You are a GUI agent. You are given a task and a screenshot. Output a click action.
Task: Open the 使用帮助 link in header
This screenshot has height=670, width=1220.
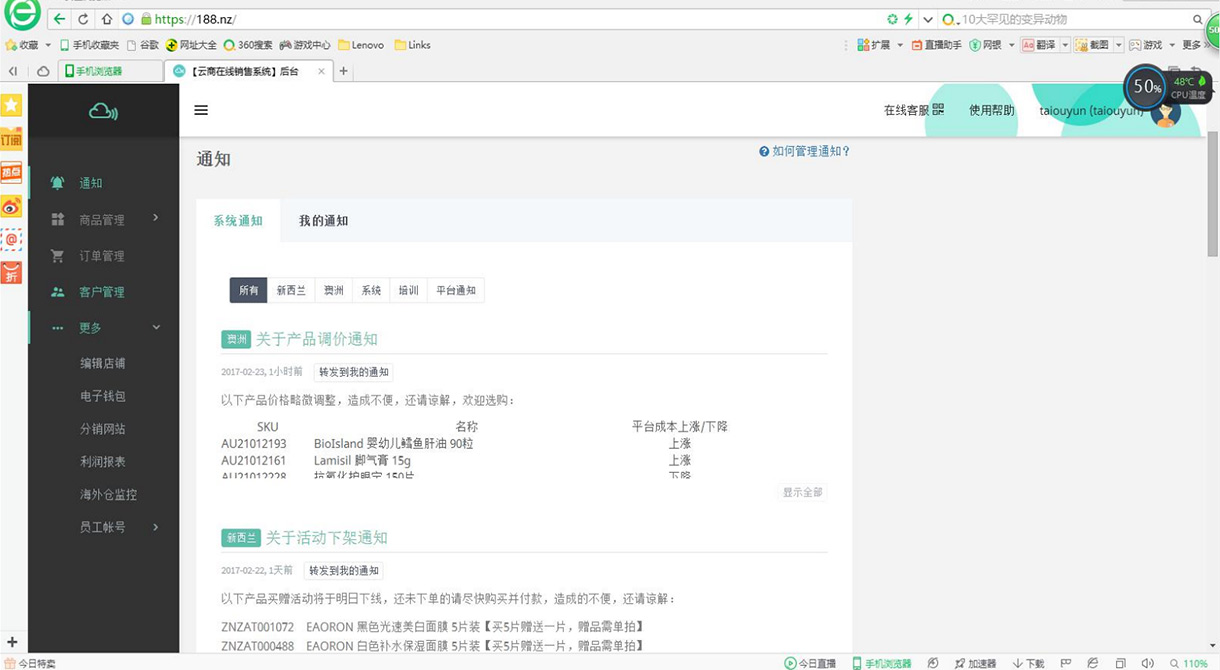(x=992, y=110)
